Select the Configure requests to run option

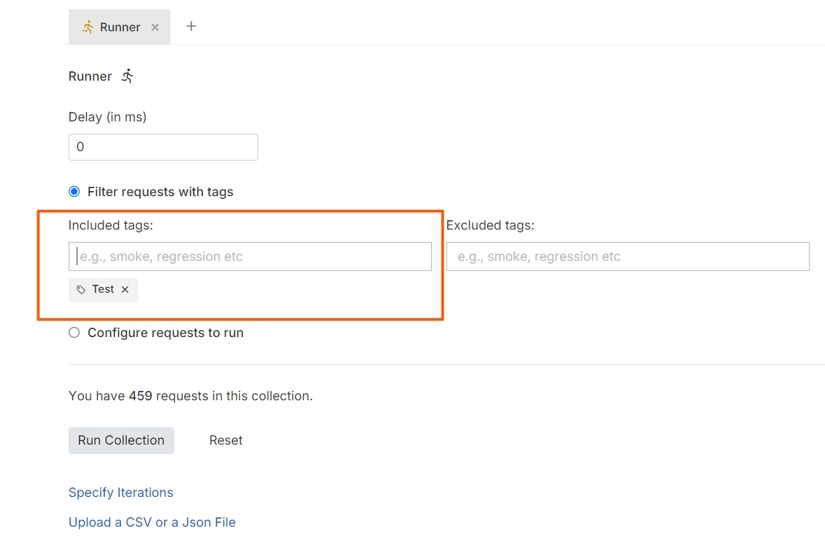[74, 333]
